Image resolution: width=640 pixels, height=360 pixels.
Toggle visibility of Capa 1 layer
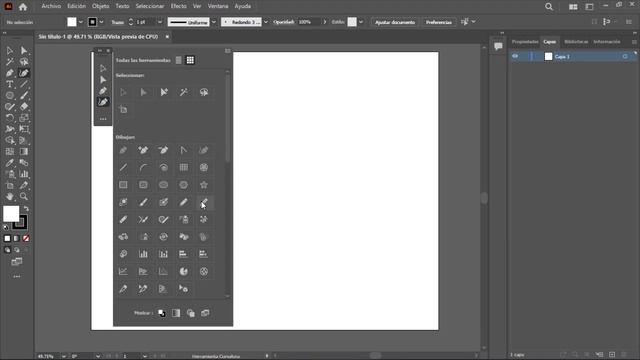515,56
